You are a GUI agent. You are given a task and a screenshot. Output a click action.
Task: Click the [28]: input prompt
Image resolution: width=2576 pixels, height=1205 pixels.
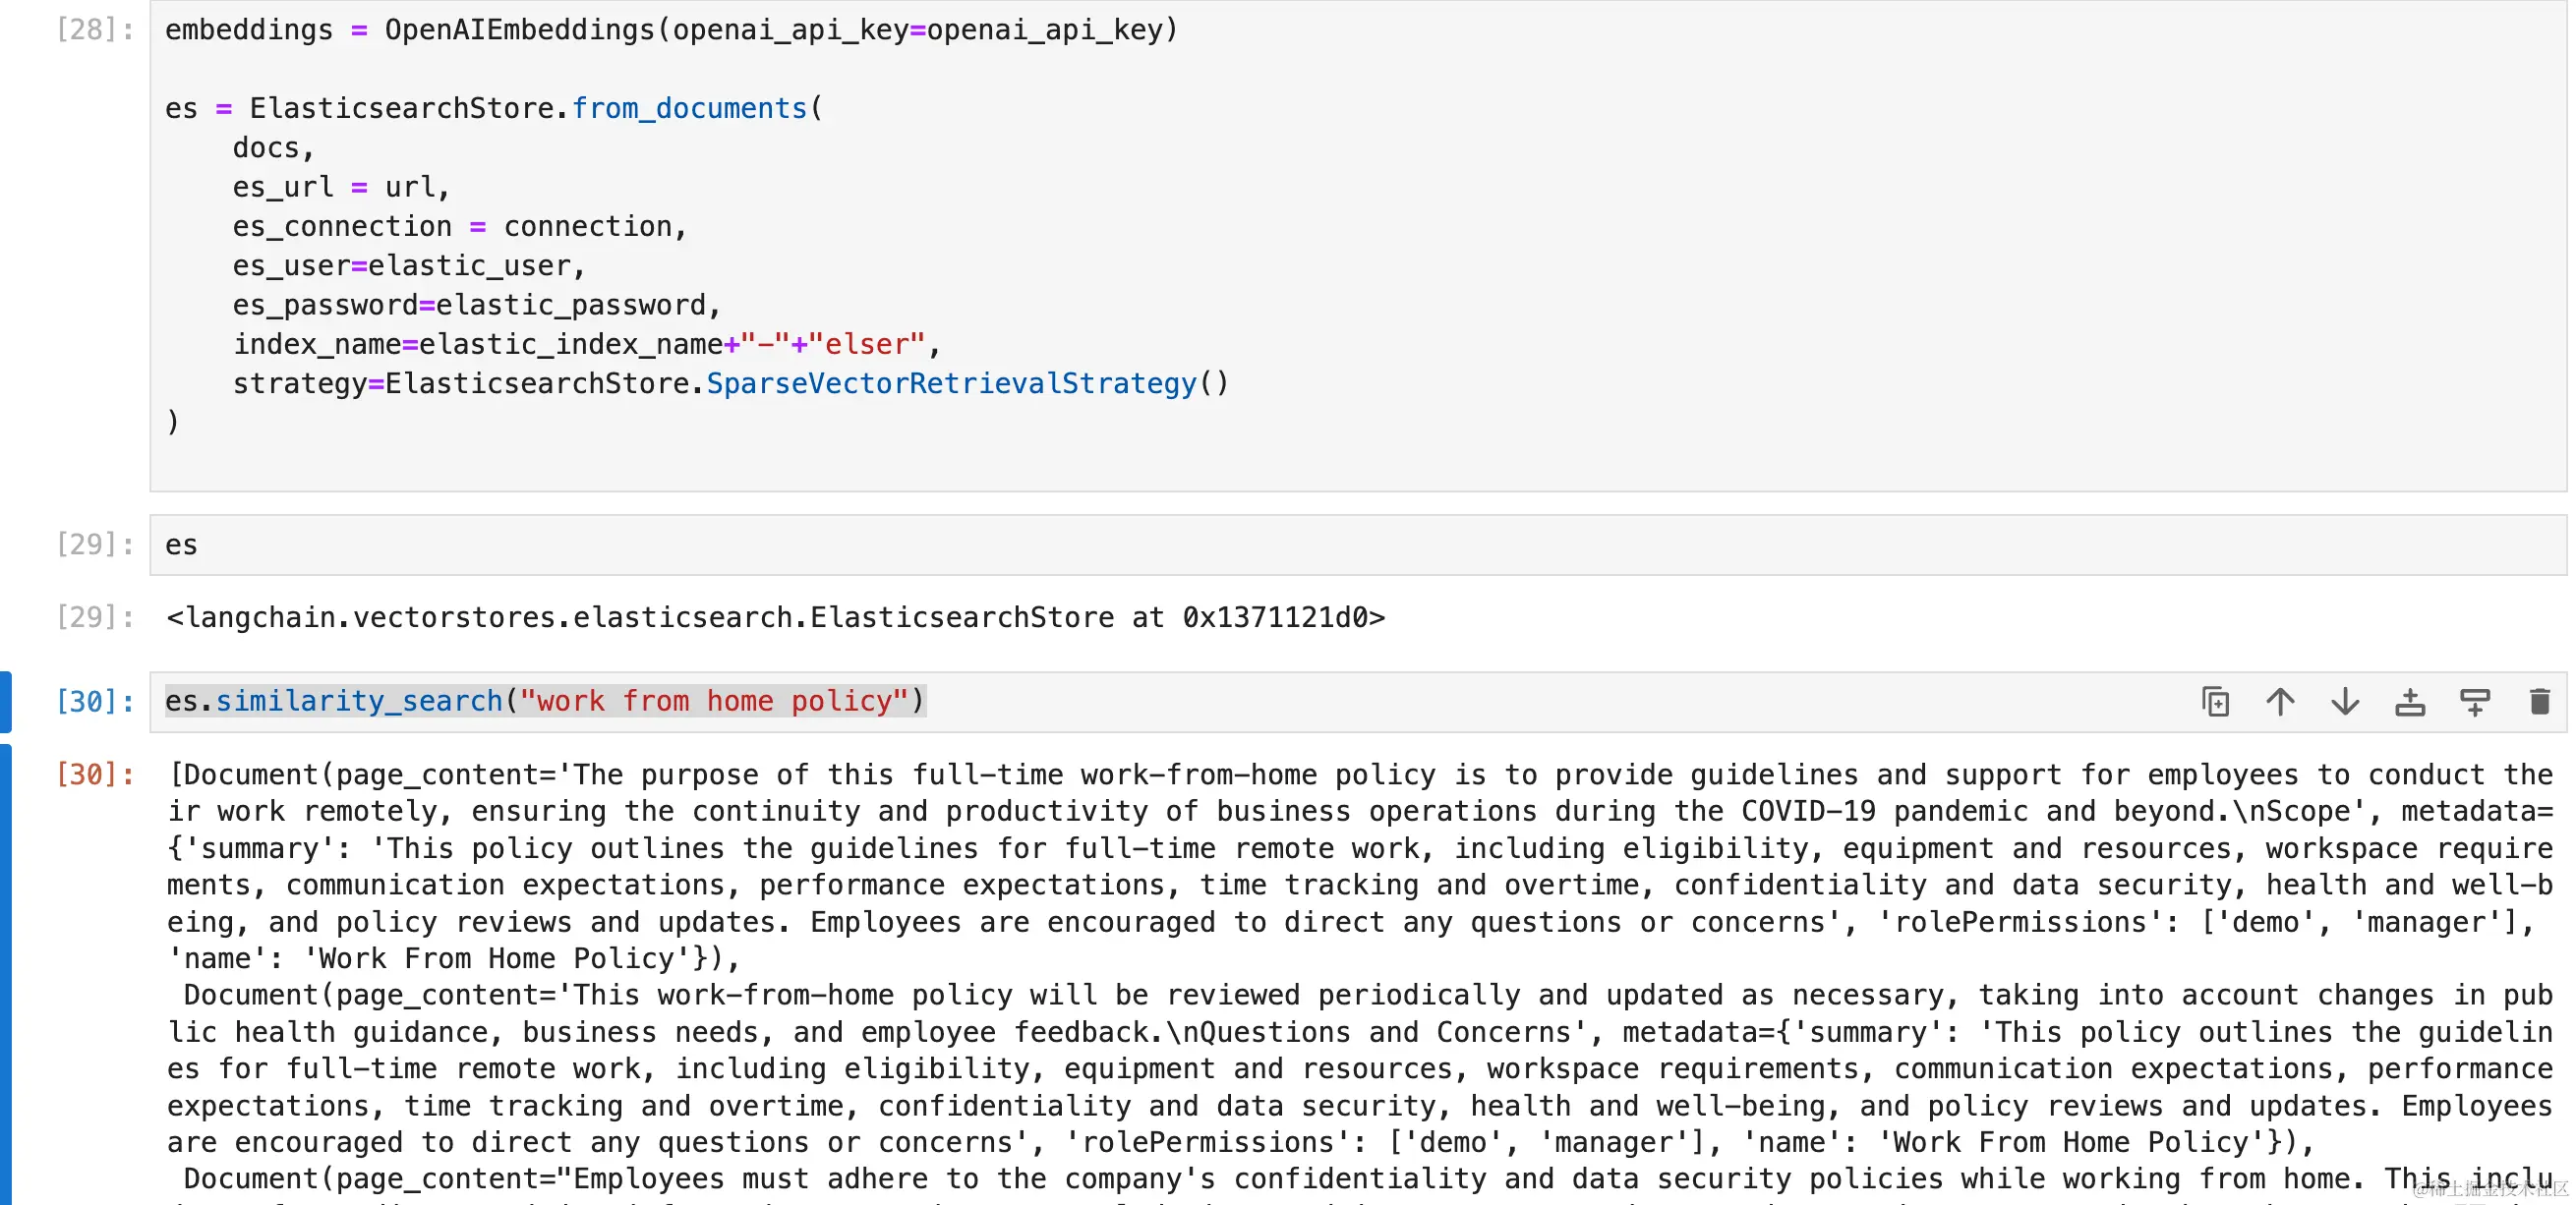(x=95, y=30)
